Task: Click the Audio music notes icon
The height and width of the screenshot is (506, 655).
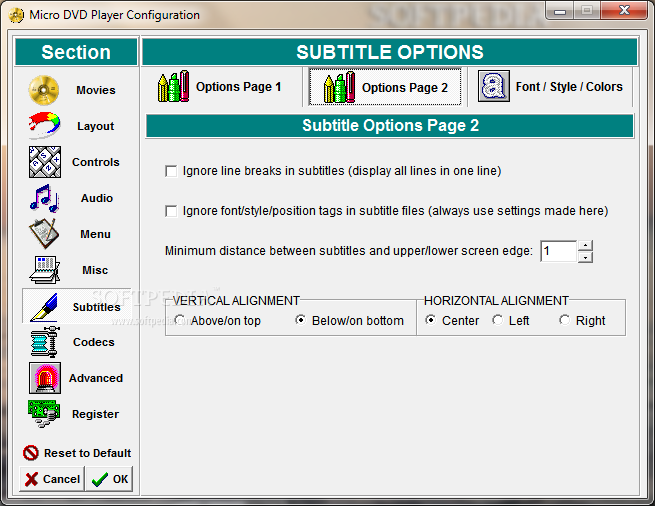Action: point(45,198)
